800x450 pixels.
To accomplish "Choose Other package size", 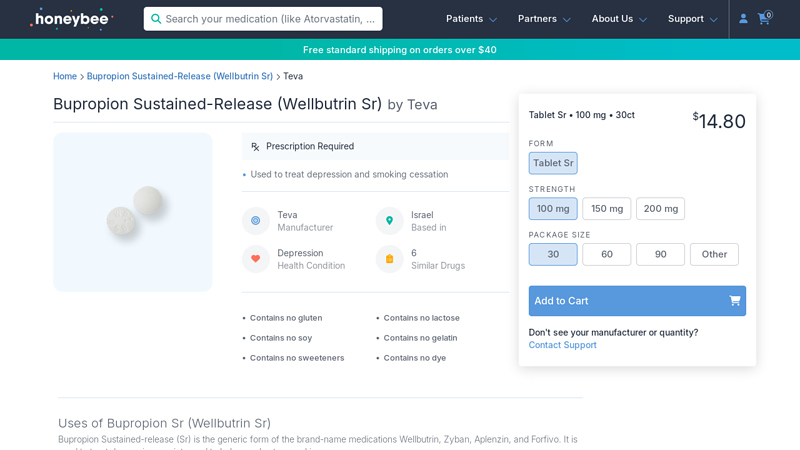I will (714, 254).
